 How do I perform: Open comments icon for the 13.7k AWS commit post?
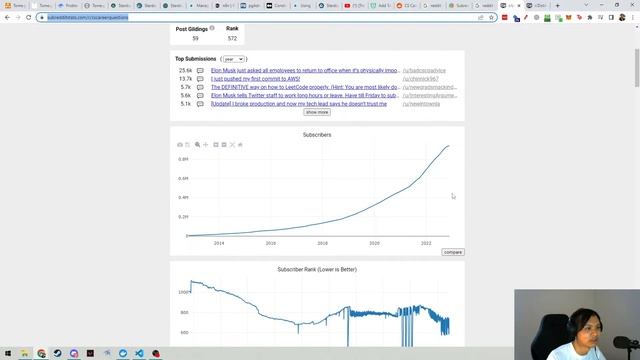[200, 79]
